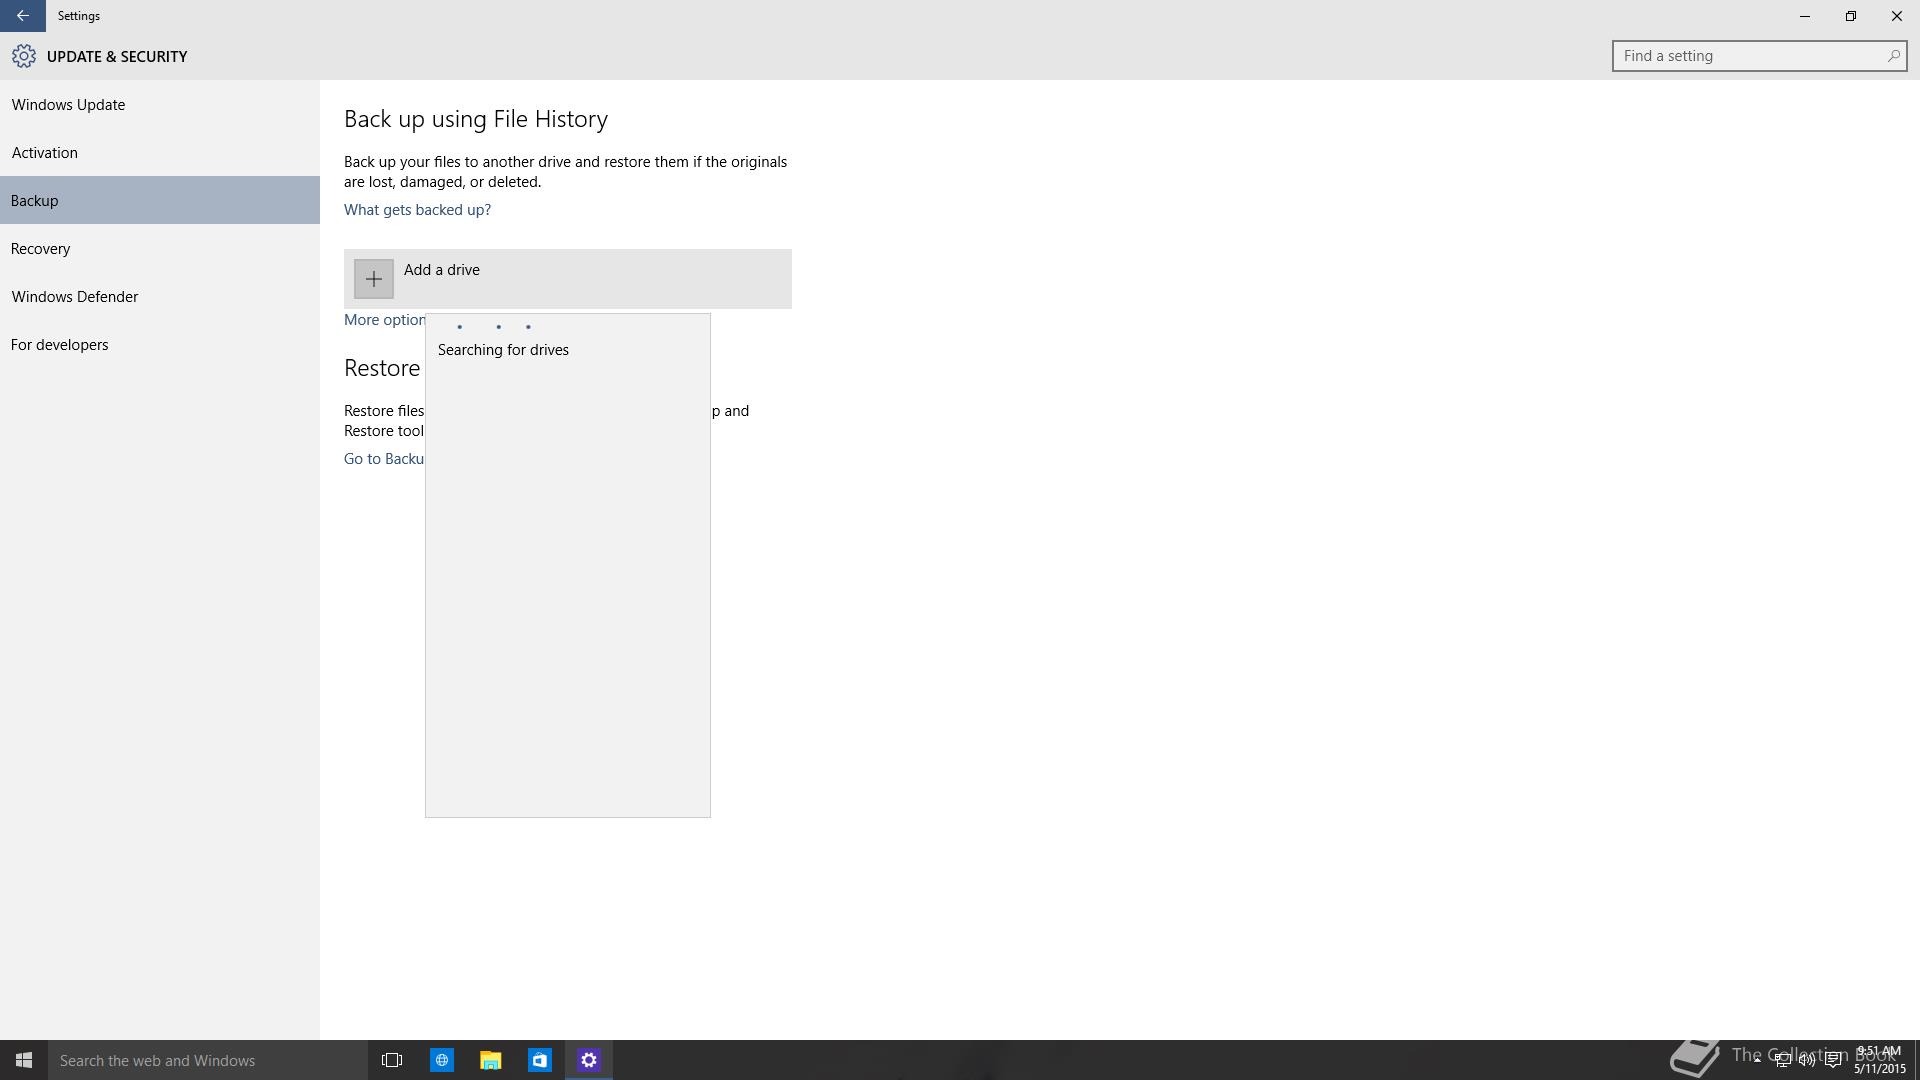Click the plus icon beside Add a drive
Image resolution: width=1920 pixels, height=1080 pixels.
pyautogui.click(x=373, y=279)
